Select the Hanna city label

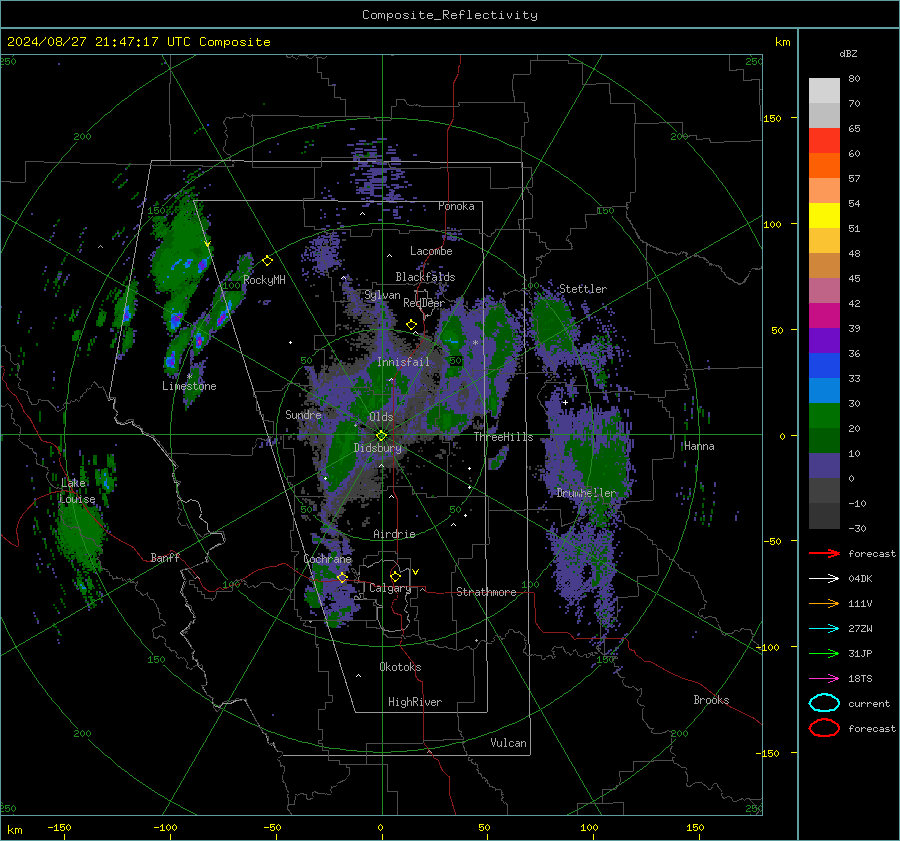[x=699, y=446]
